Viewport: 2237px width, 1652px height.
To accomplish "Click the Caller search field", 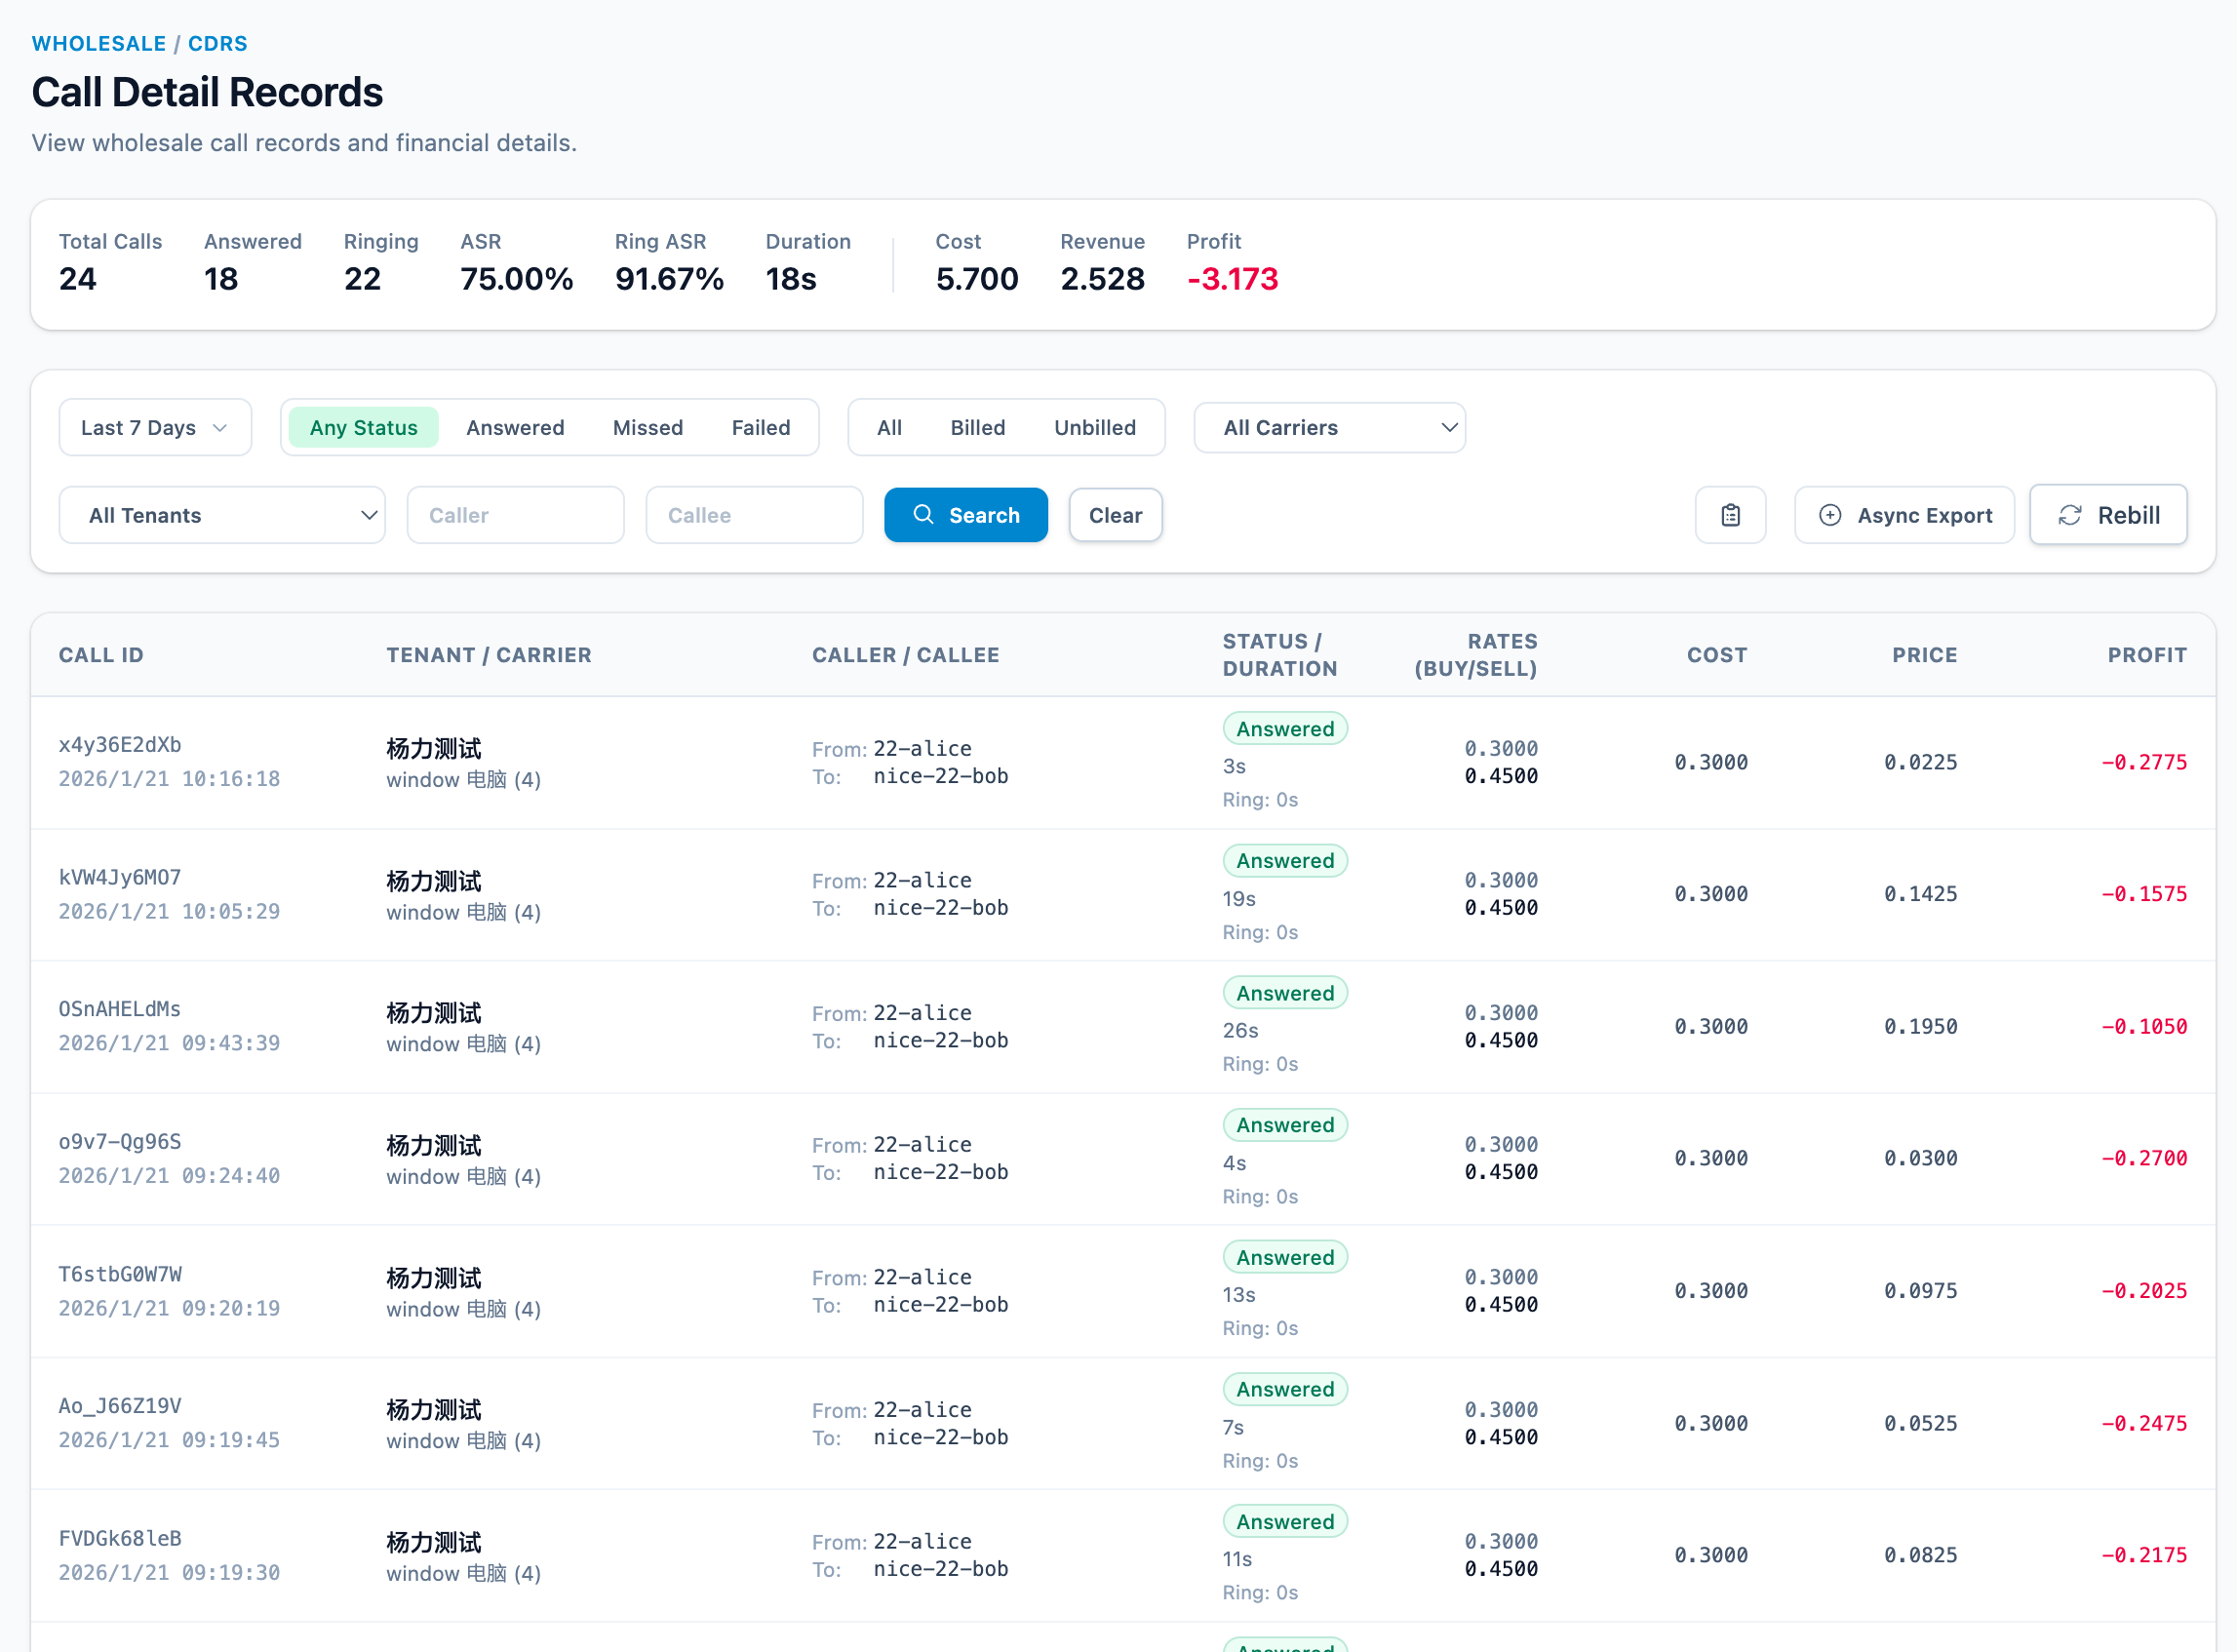I will 515,515.
